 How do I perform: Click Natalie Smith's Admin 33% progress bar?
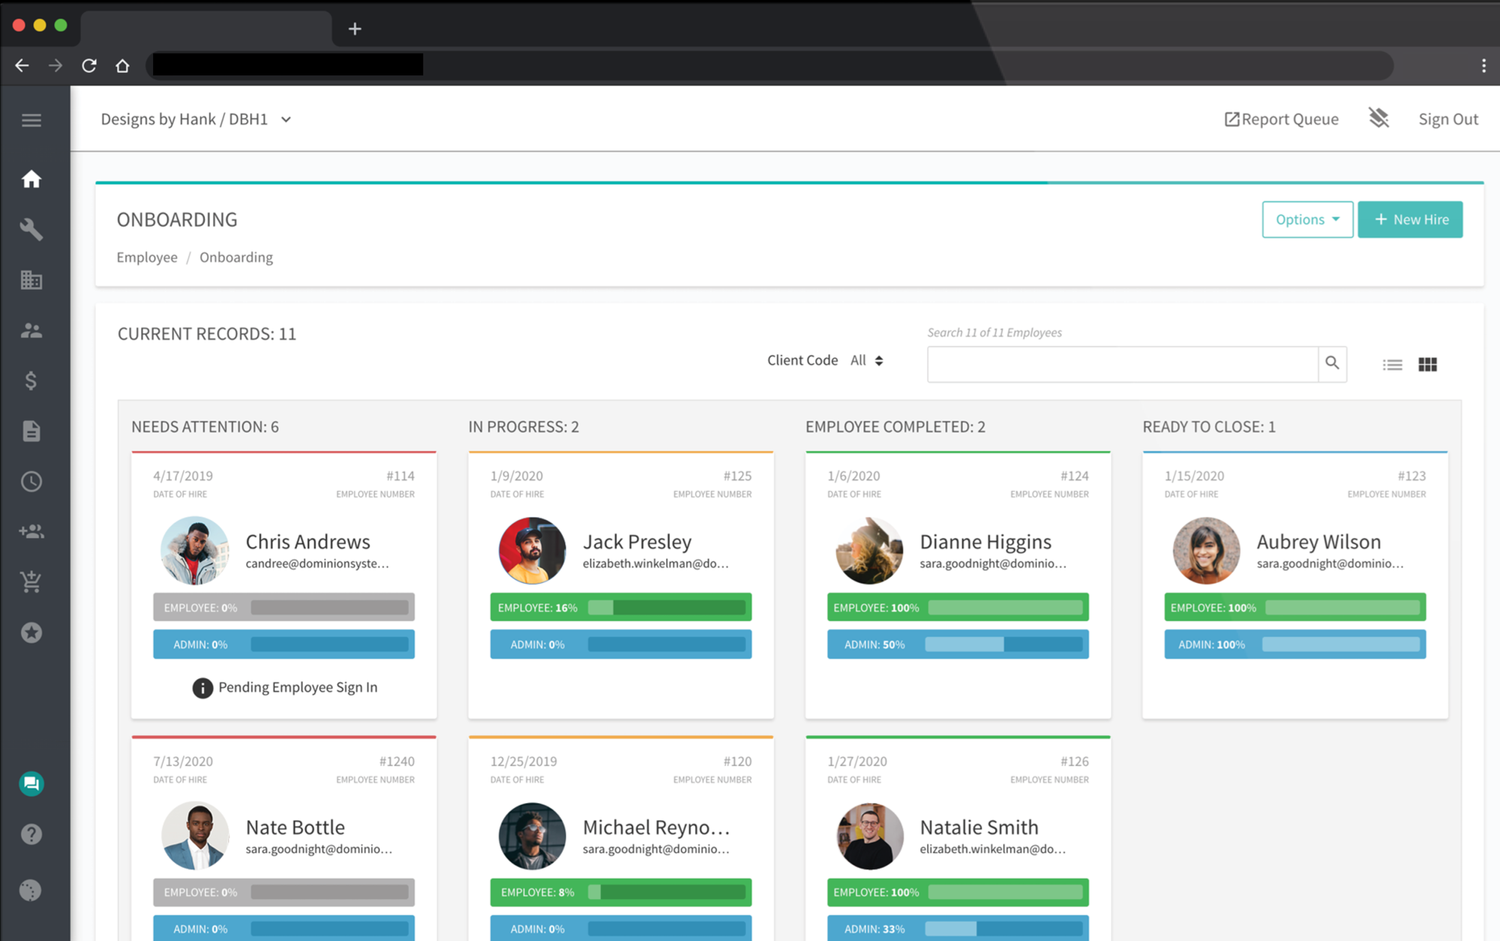(x=958, y=928)
